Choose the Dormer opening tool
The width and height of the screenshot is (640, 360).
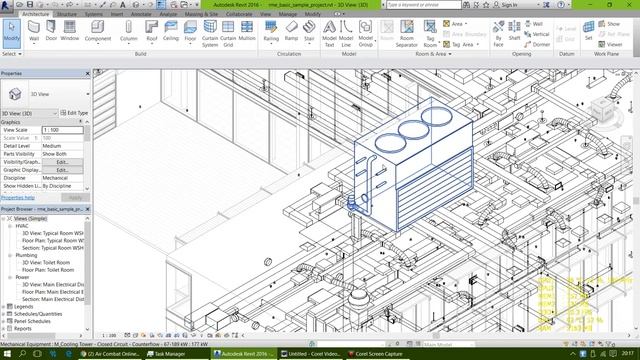(537, 44)
